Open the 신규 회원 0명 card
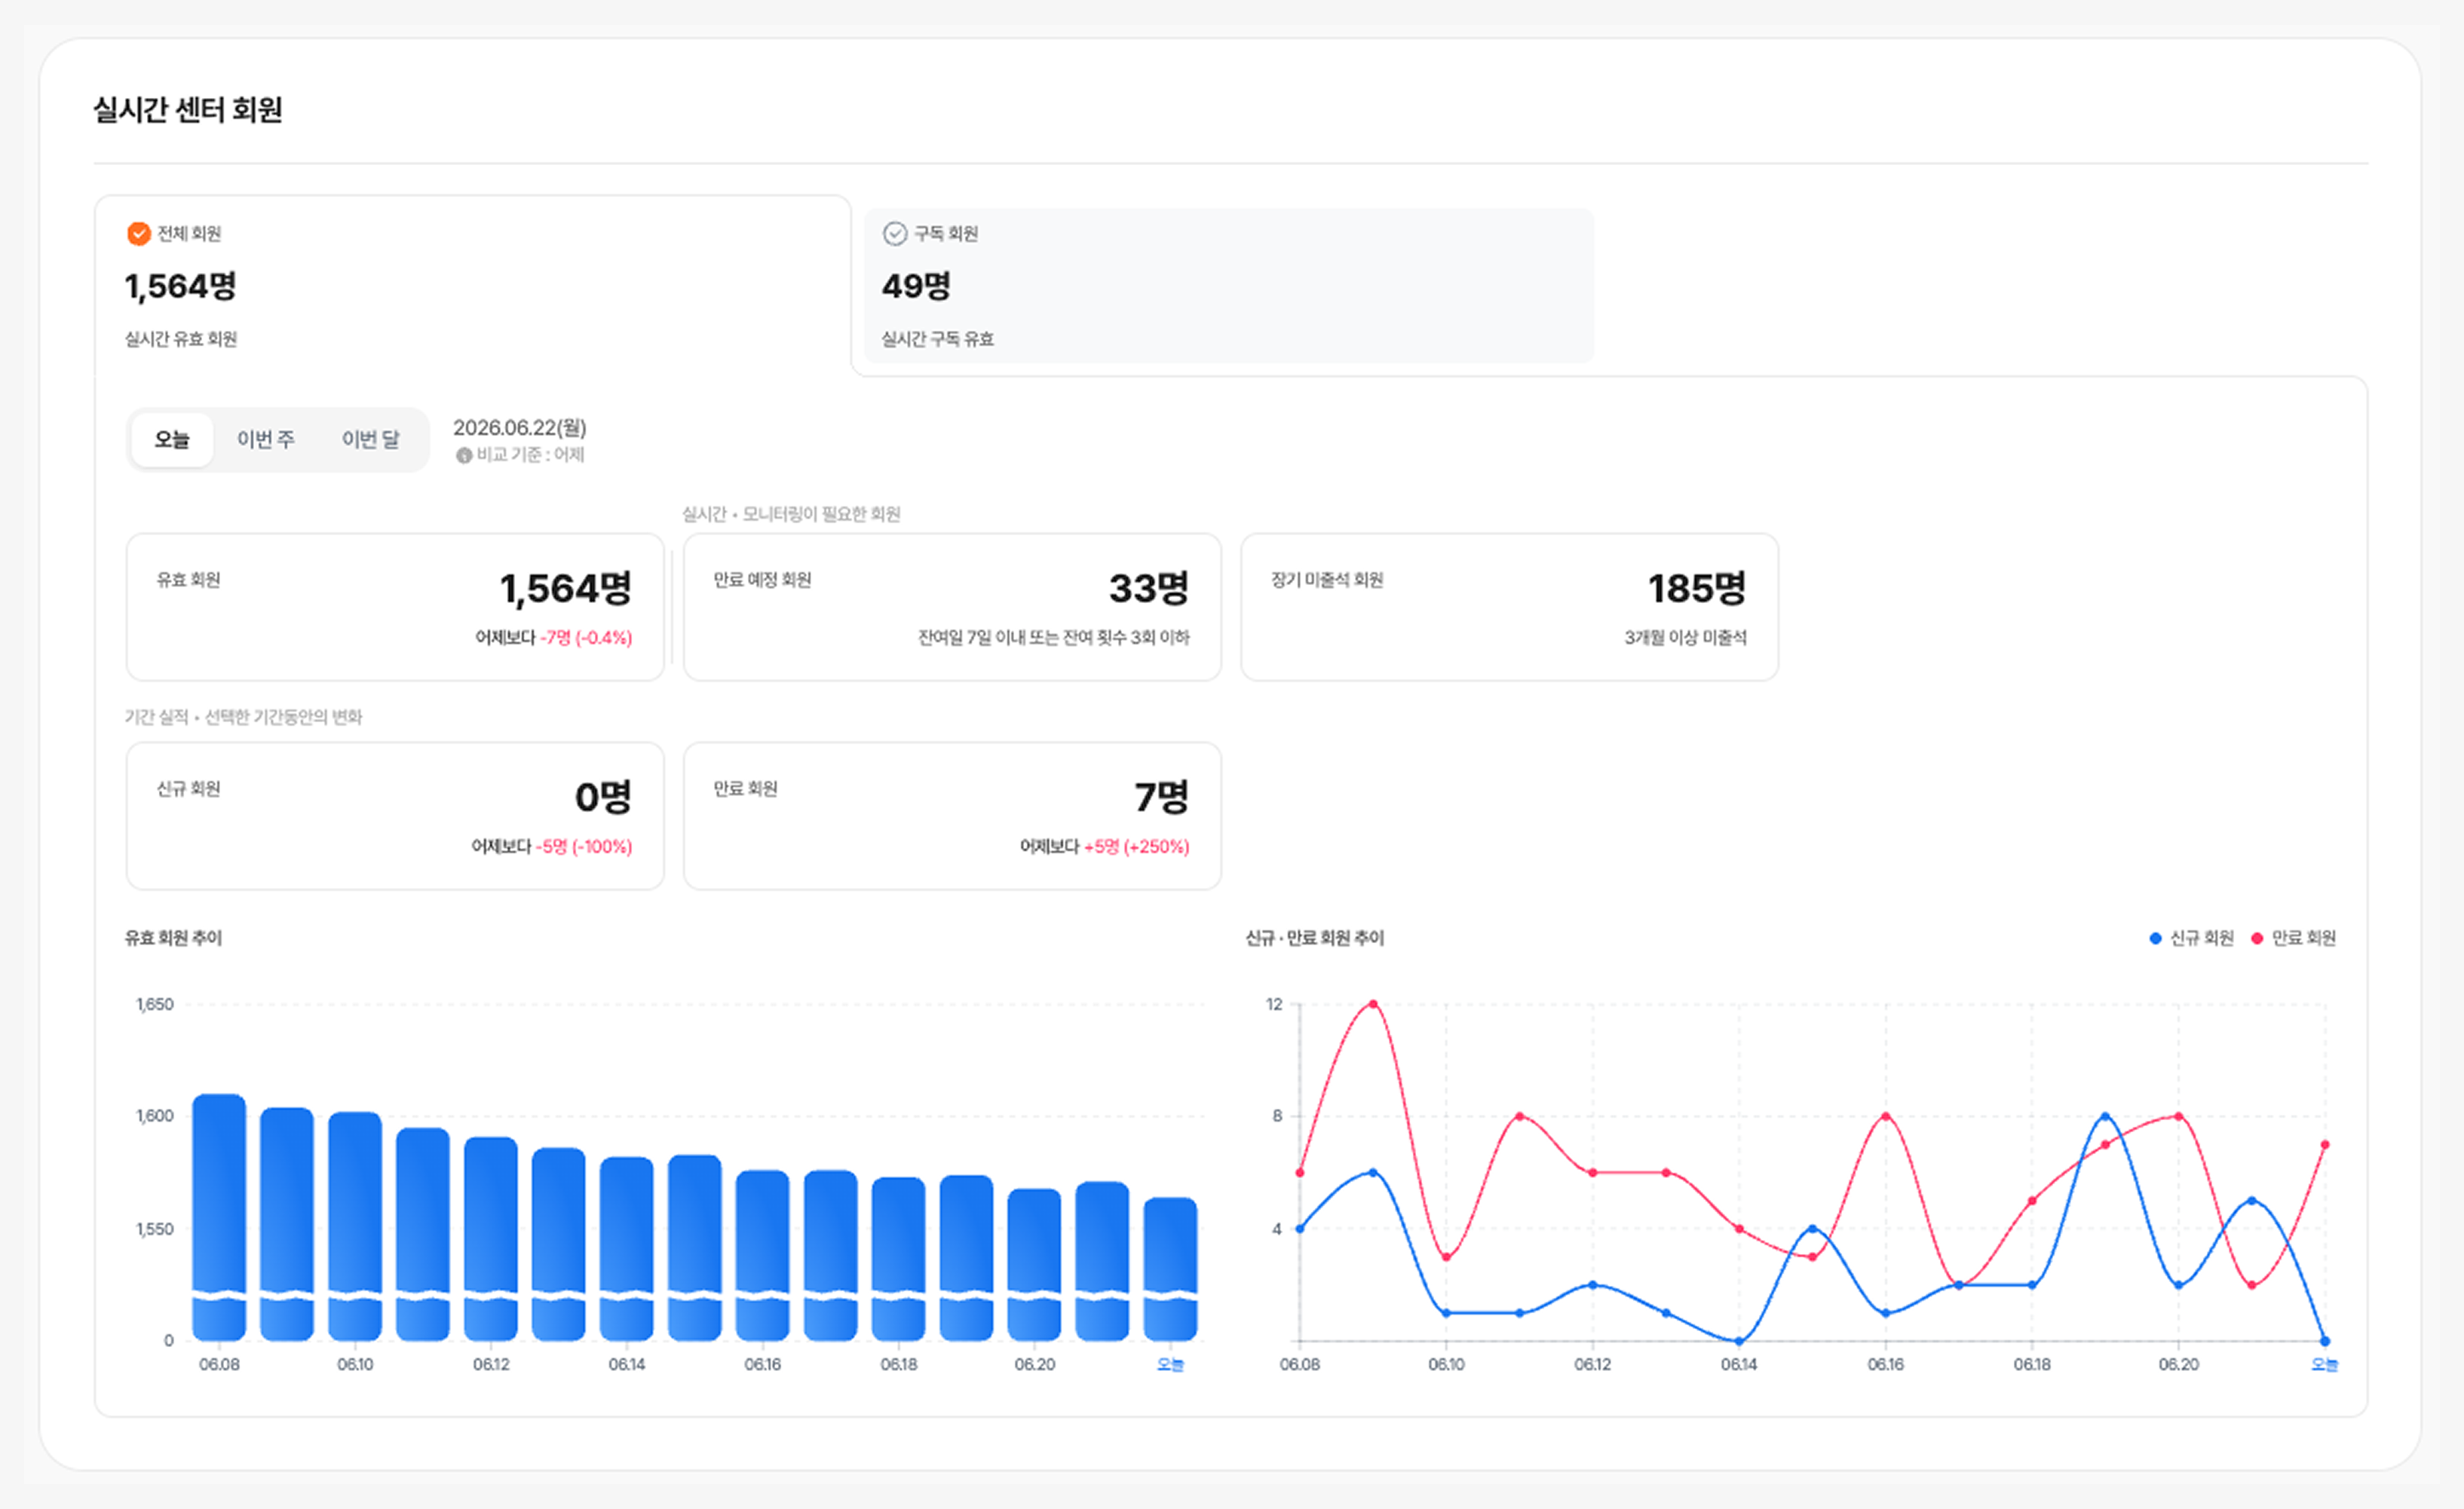This screenshot has height=1509, width=2464. [x=395, y=816]
